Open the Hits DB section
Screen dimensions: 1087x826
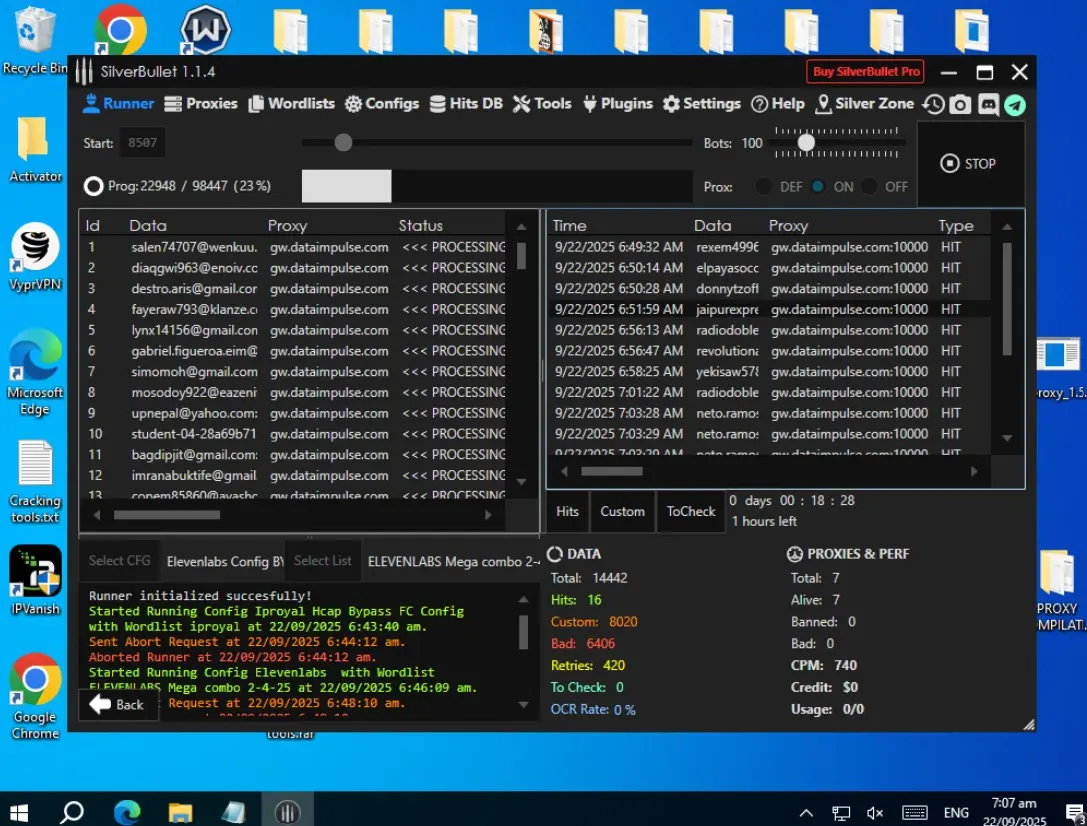[466, 104]
